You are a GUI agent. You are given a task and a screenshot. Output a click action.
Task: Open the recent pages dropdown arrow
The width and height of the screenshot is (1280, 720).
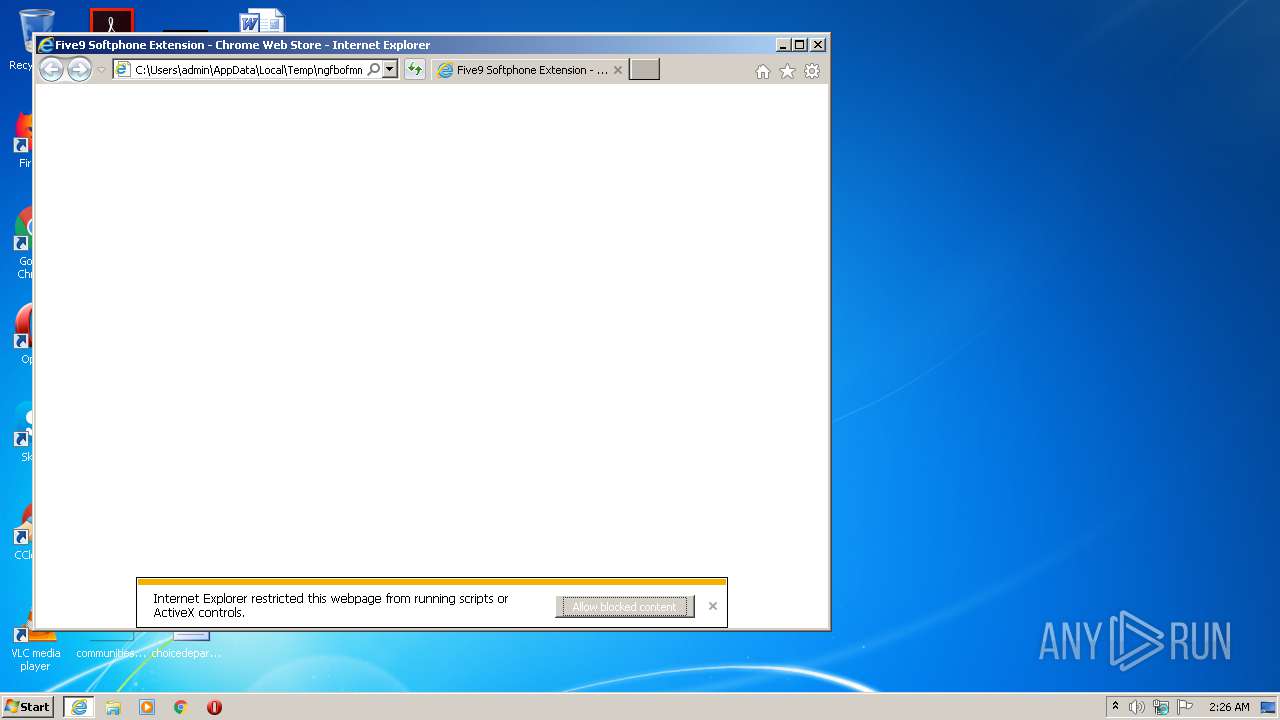[101, 70]
